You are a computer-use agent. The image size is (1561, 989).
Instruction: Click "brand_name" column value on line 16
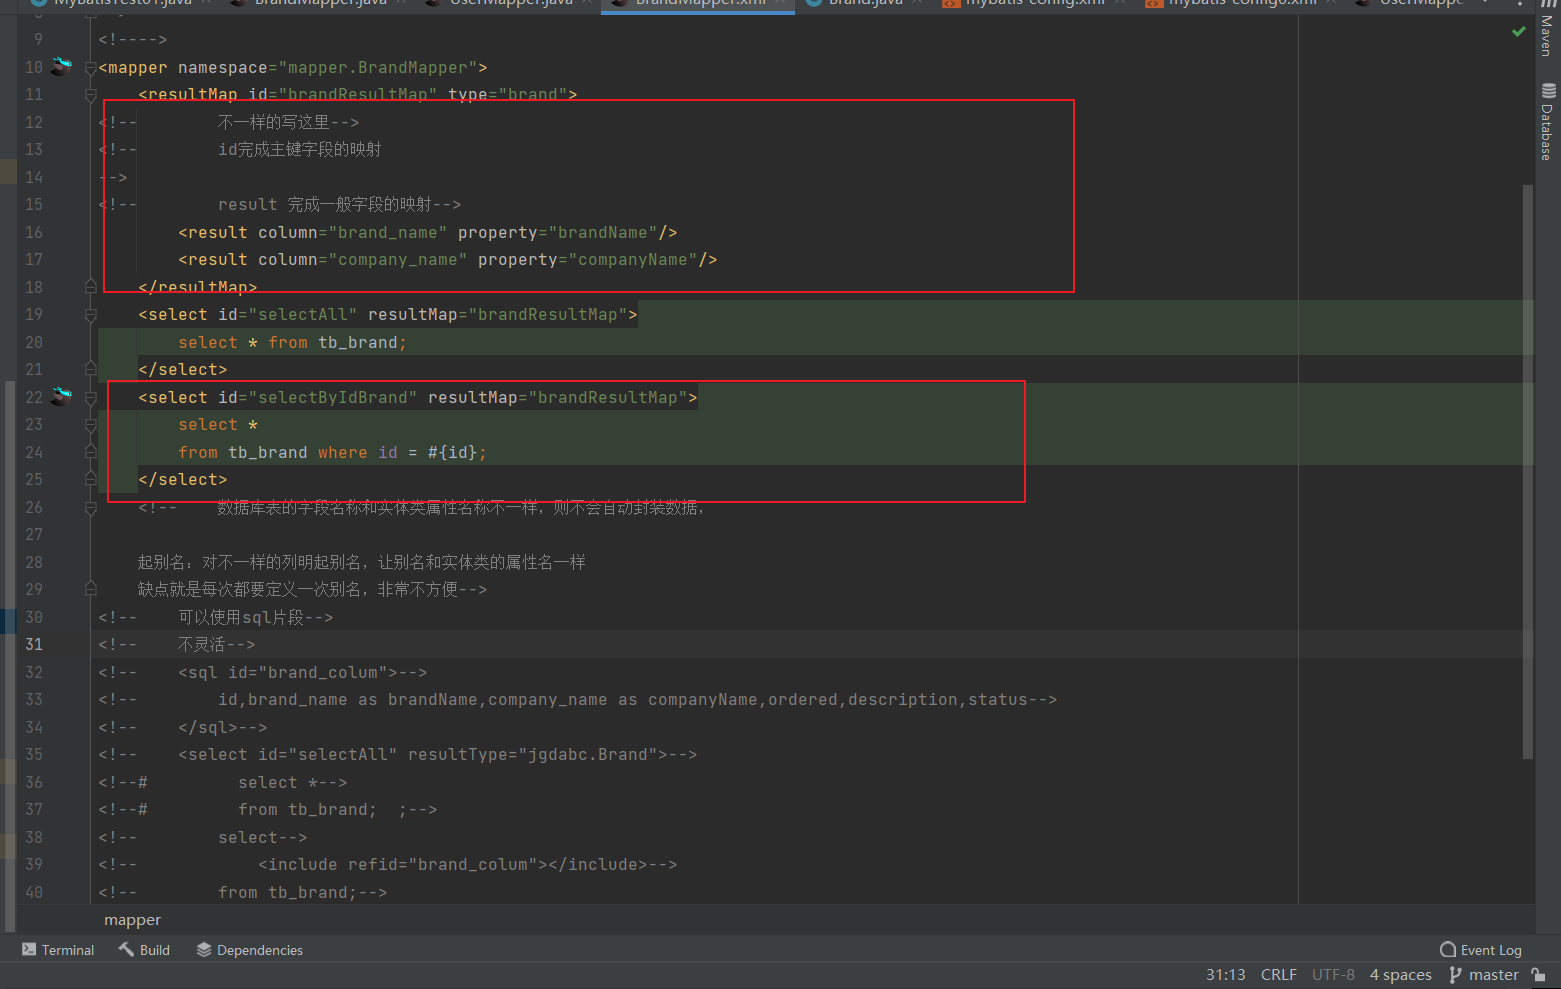tap(387, 232)
